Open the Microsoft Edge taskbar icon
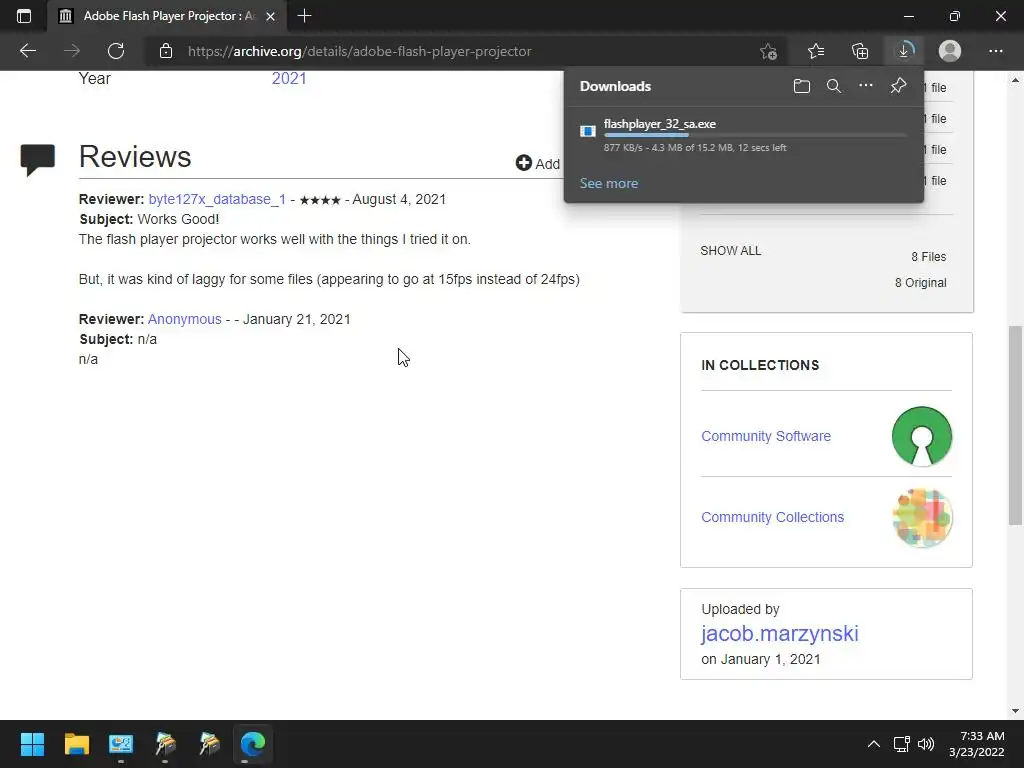Image resolution: width=1024 pixels, height=768 pixels. click(253, 744)
